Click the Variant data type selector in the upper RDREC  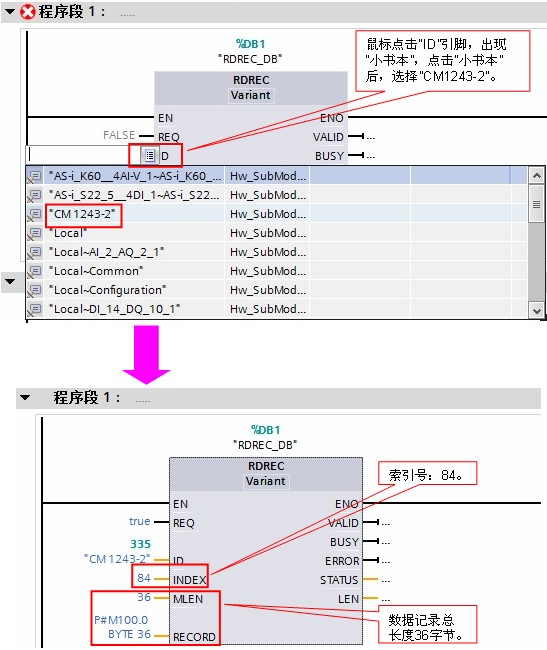pos(251,95)
